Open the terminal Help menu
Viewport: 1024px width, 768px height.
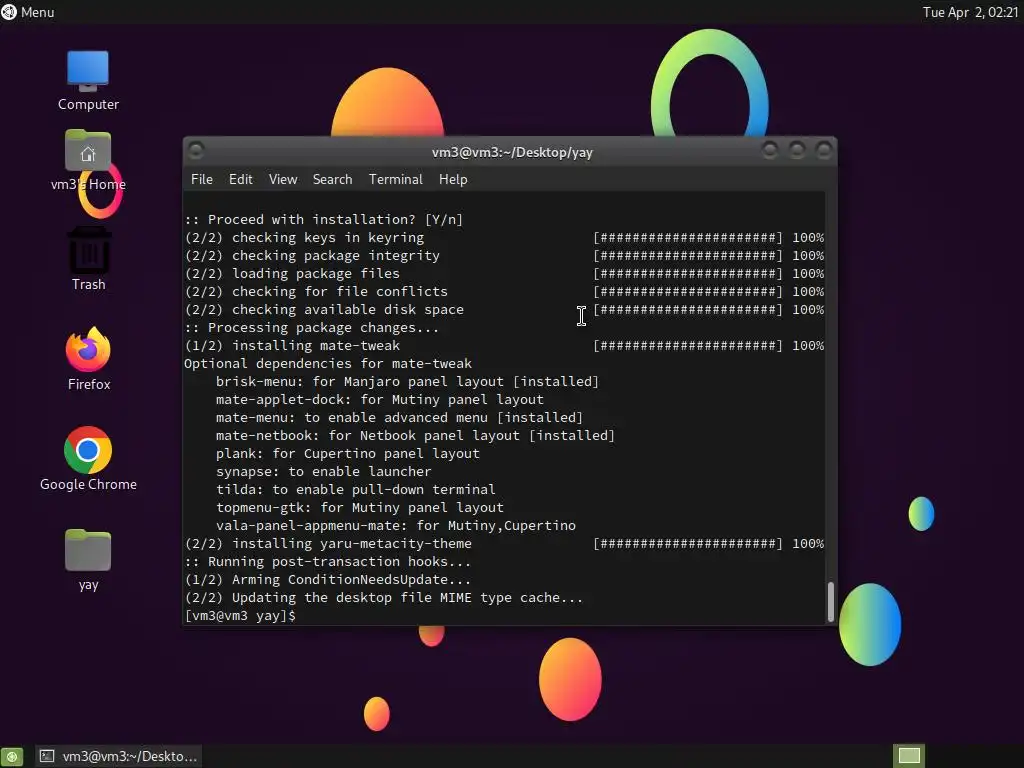coord(453,179)
